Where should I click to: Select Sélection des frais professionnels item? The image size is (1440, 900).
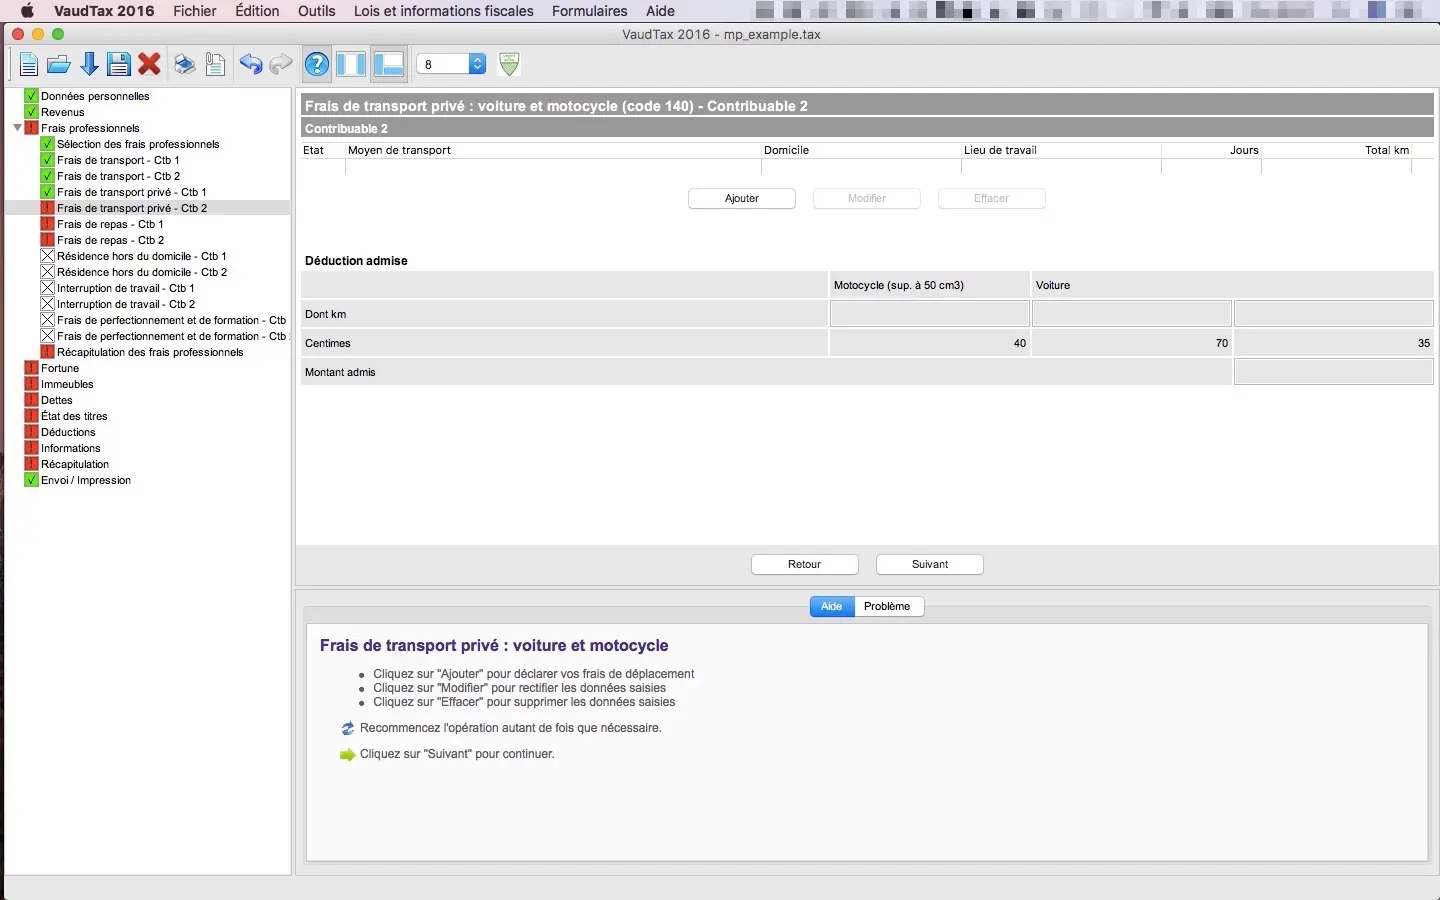coord(138,144)
